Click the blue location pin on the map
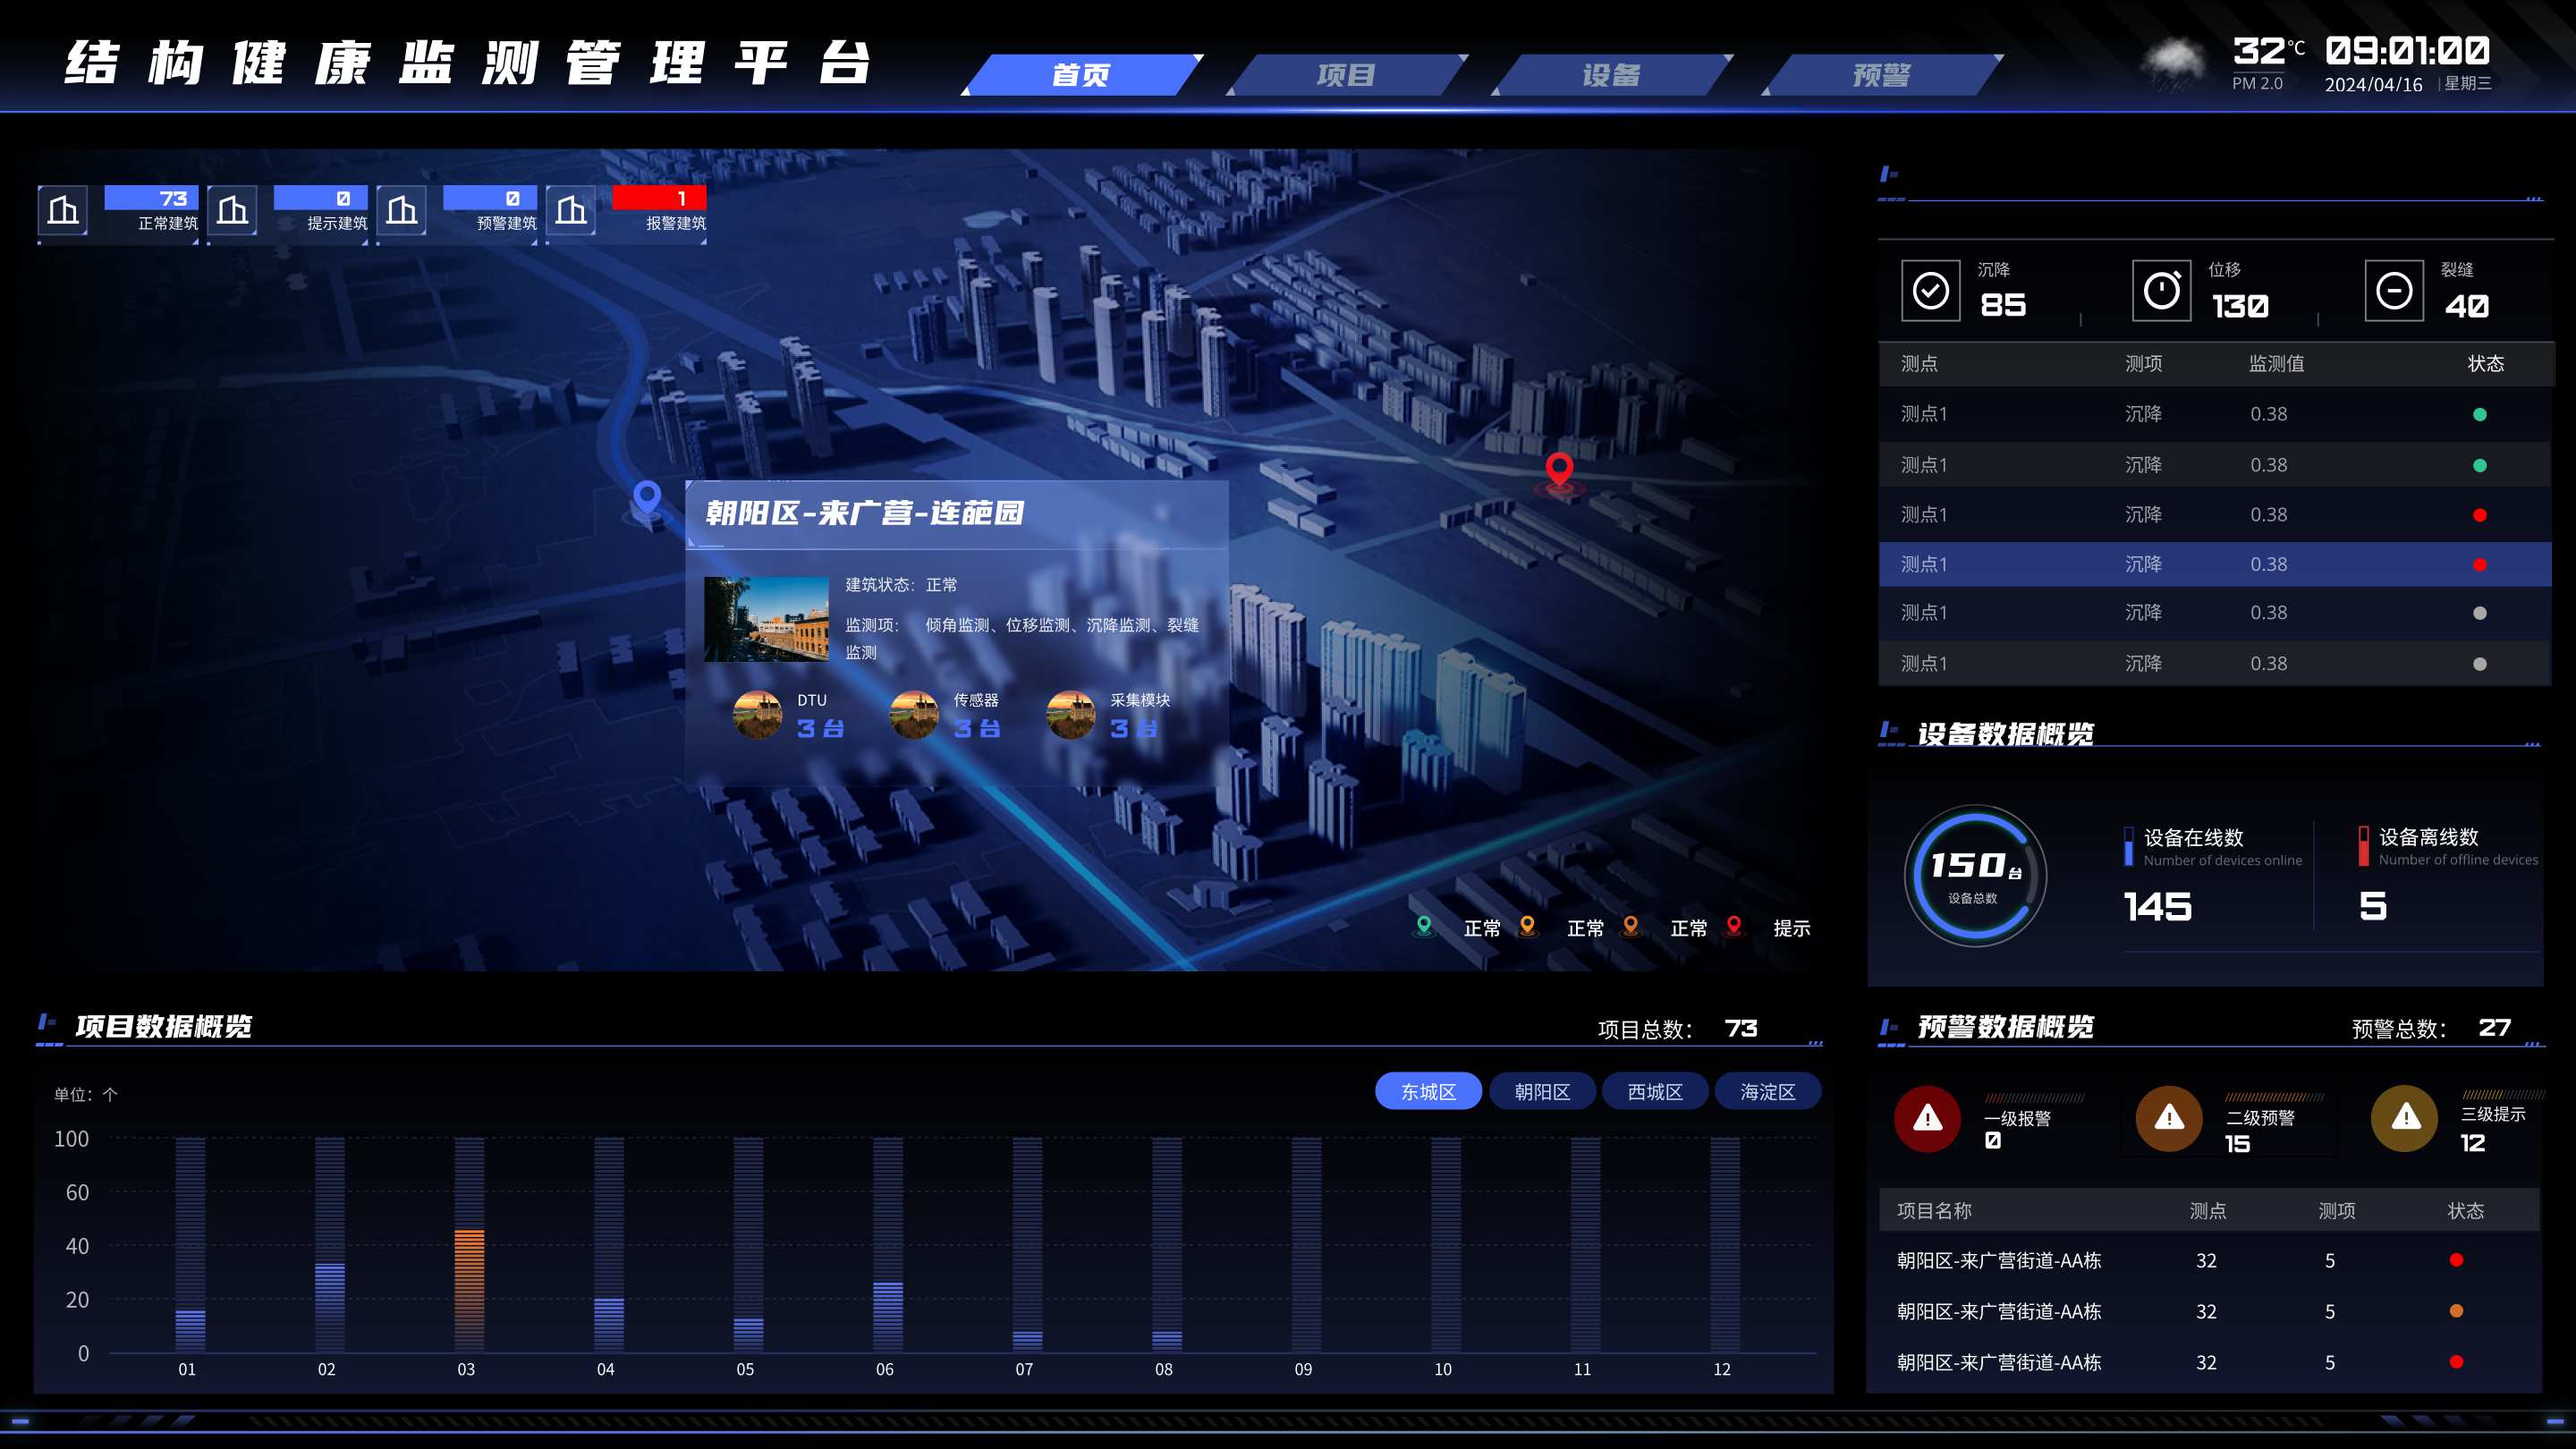2576x1449 pixels. (x=647, y=498)
